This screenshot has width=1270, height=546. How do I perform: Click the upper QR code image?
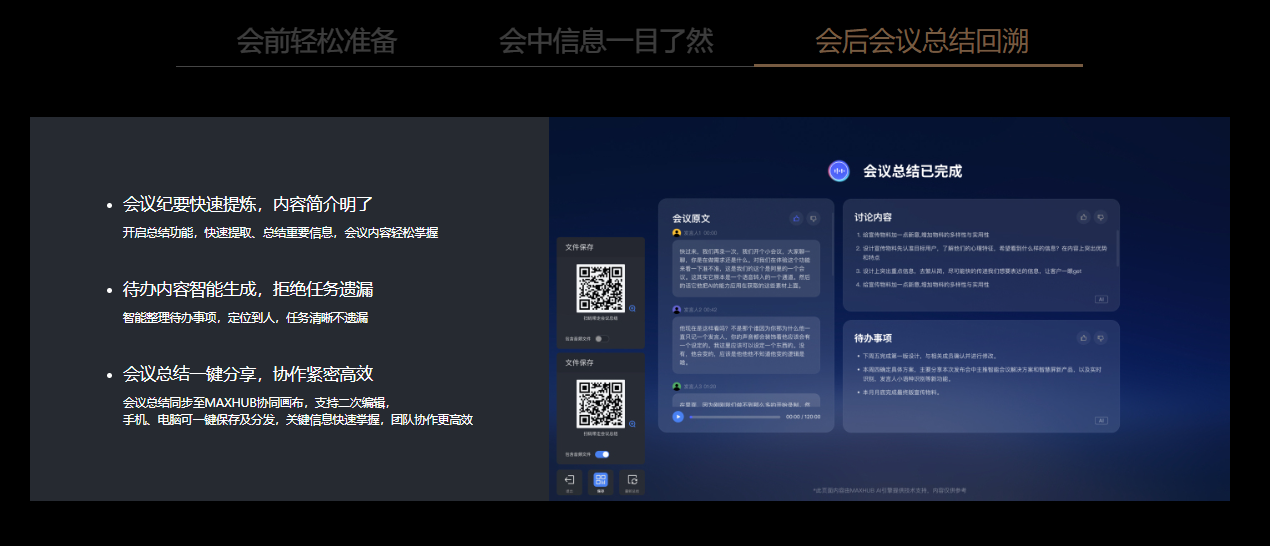600,288
